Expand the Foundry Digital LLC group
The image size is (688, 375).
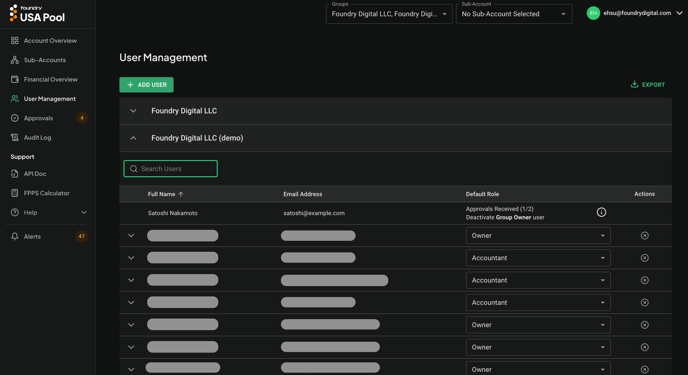[x=133, y=111]
